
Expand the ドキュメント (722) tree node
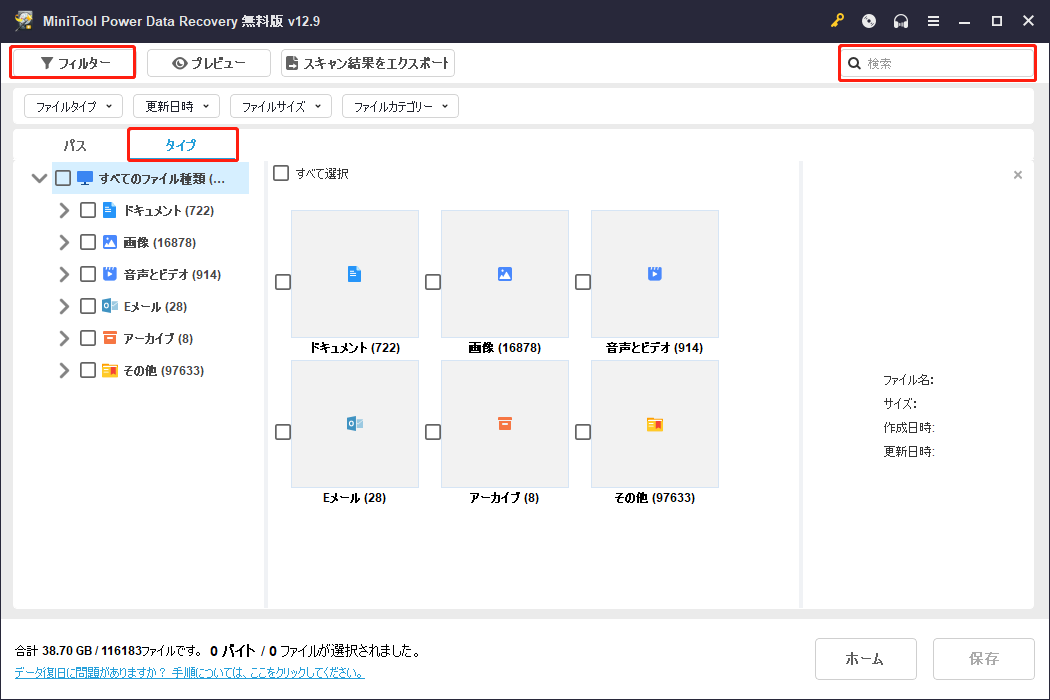click(x=64, y=210)
